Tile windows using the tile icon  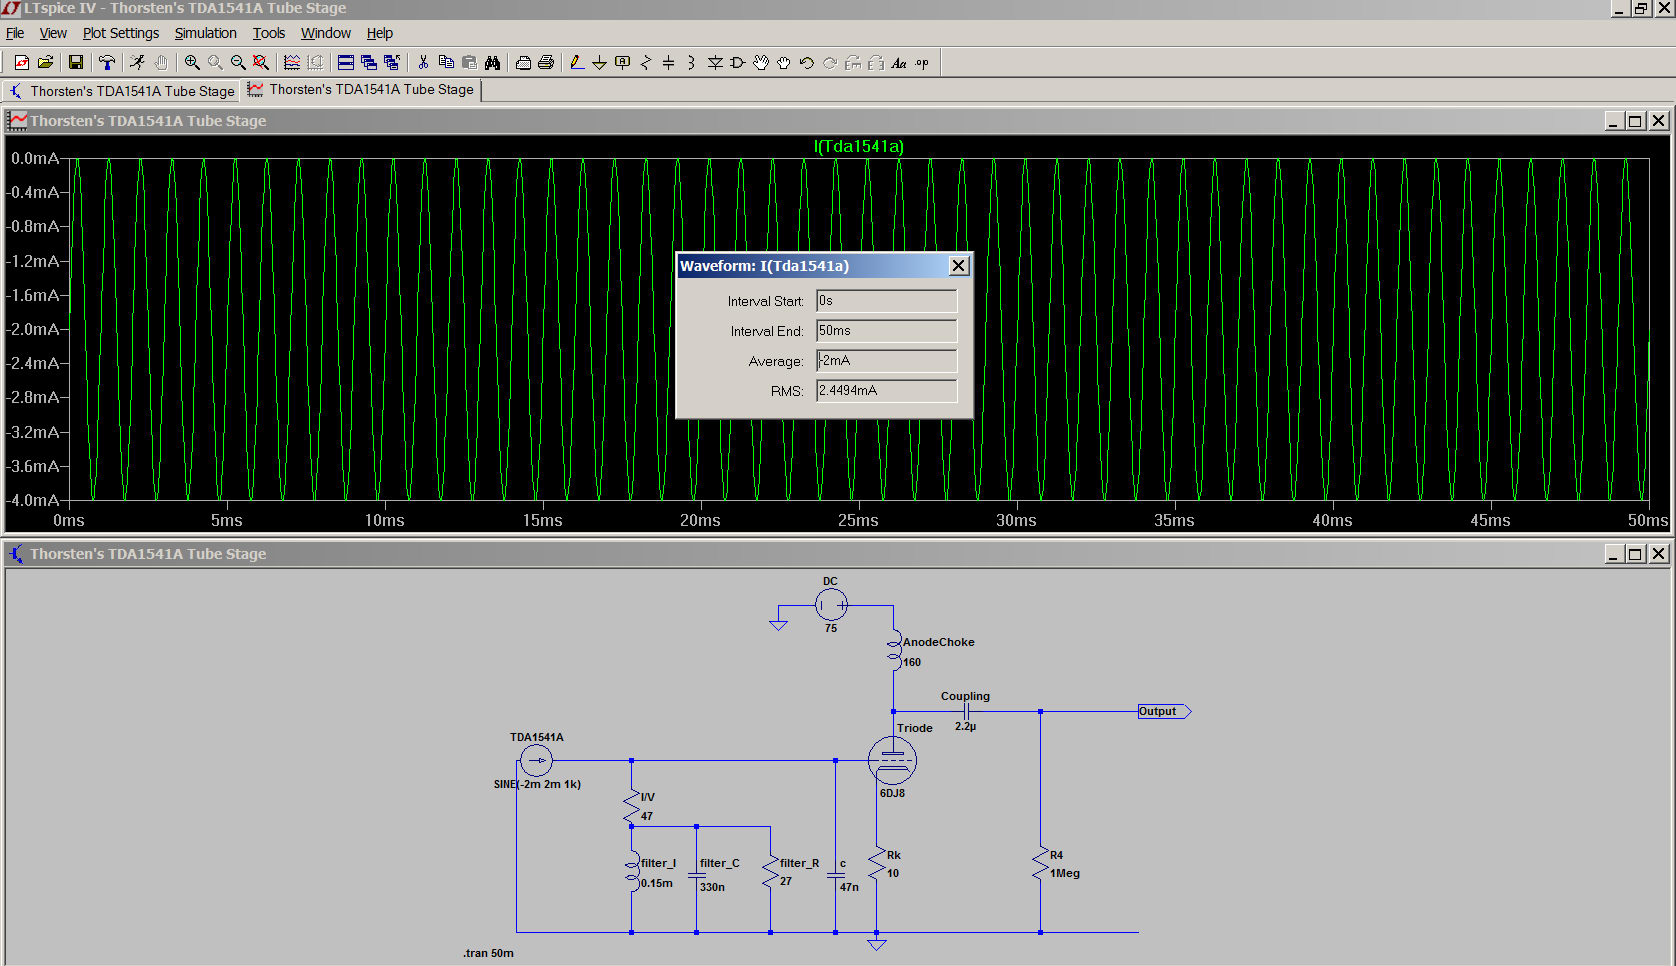(346, 62)
